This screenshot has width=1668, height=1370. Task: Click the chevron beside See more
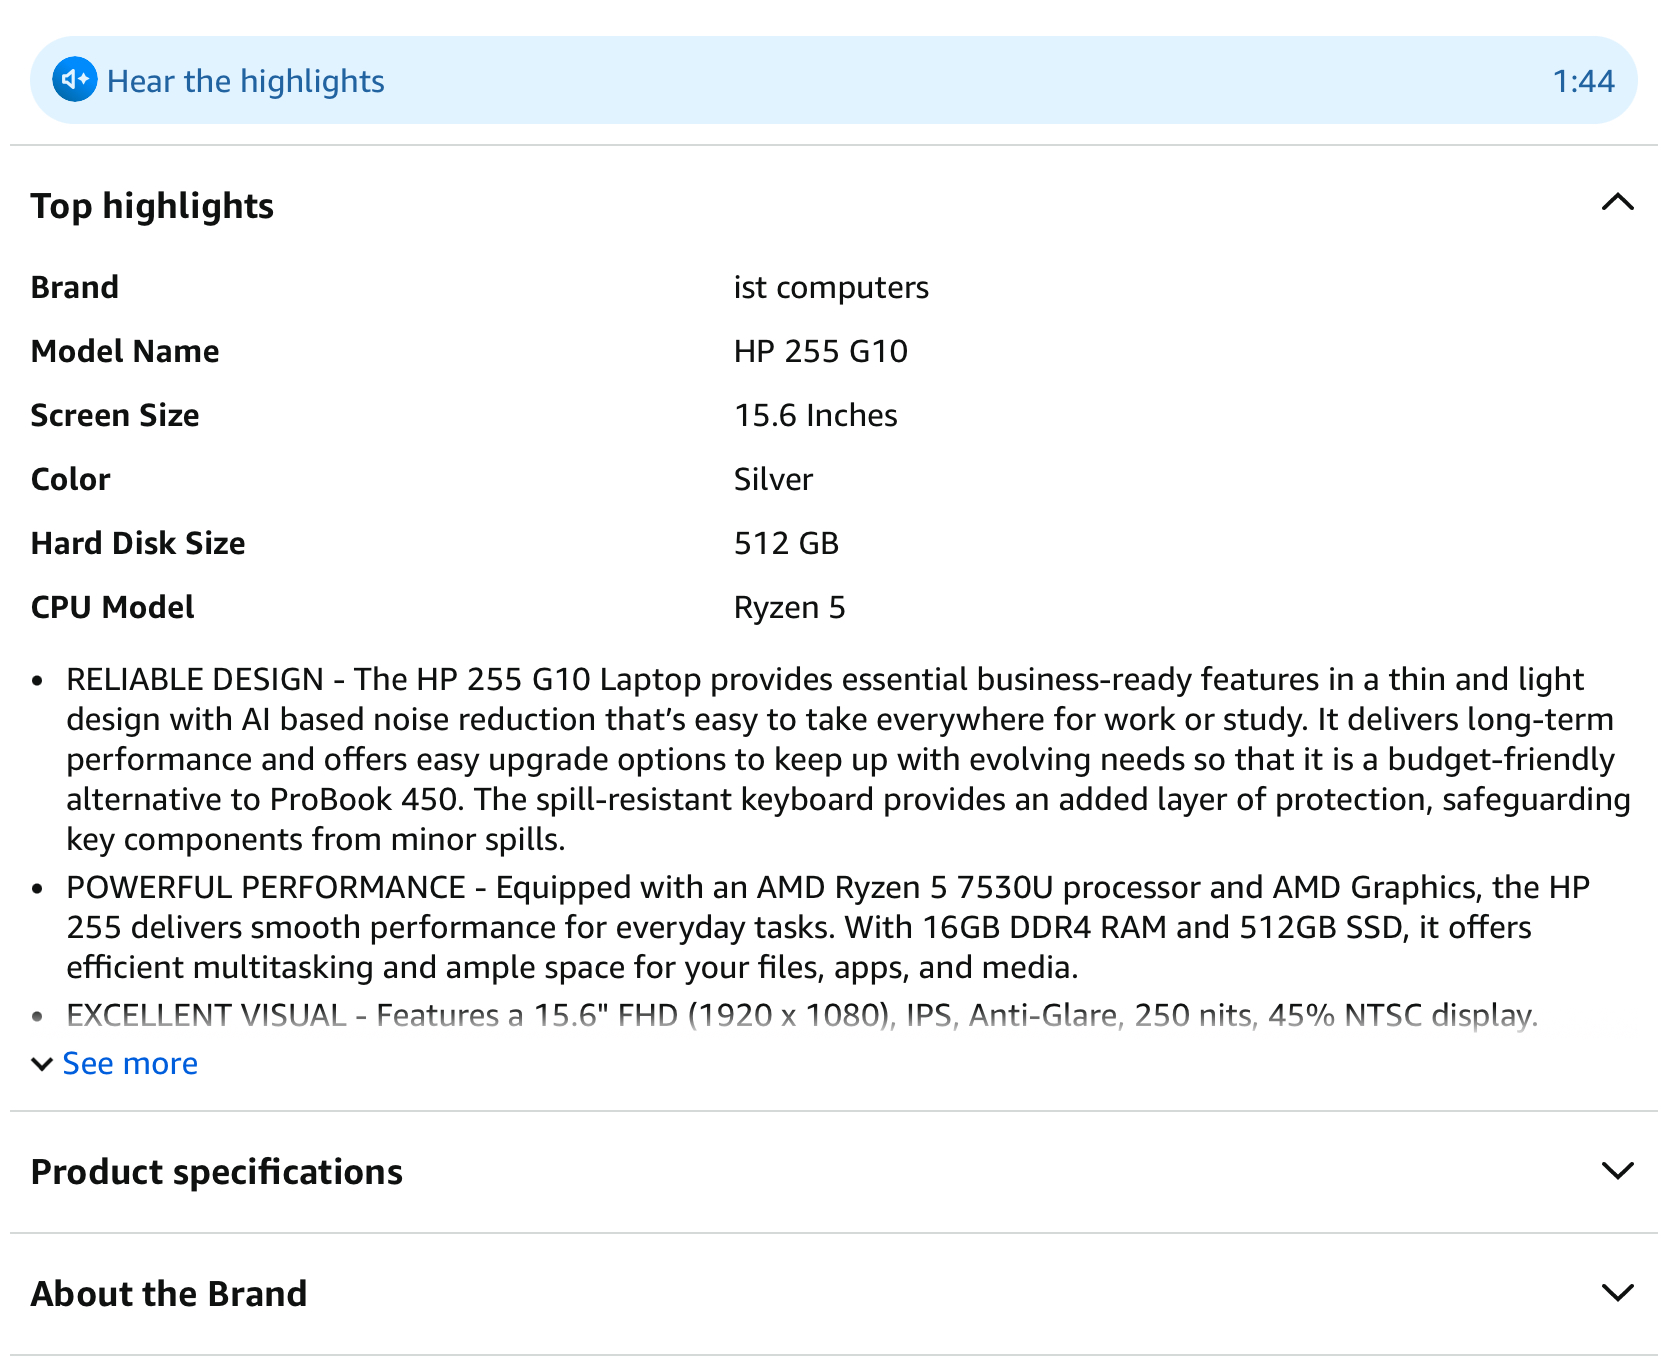[x=42, y=1064]
